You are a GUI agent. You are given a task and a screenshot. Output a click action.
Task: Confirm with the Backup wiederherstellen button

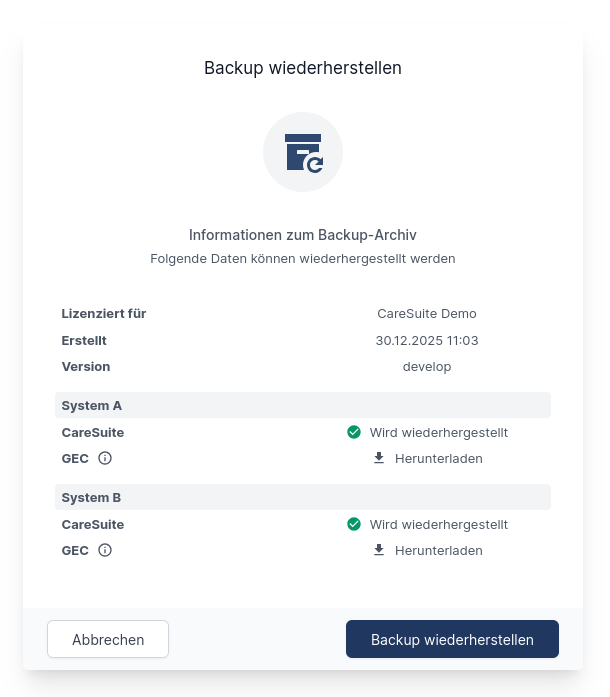click(452, 639)
